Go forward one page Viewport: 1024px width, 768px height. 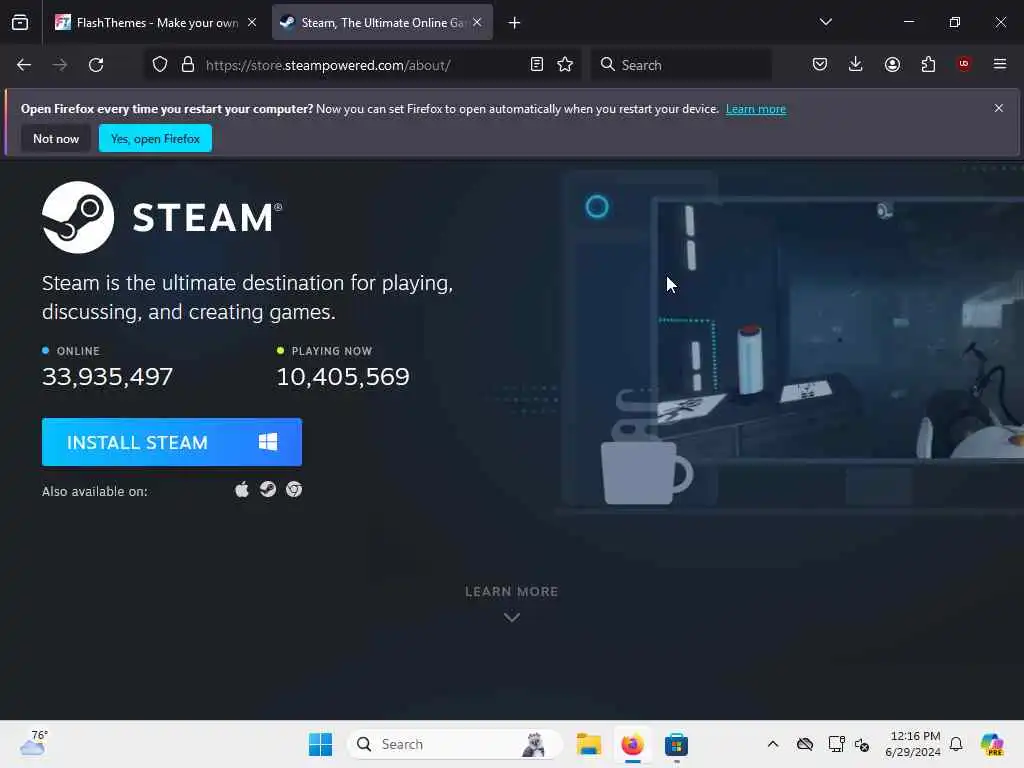coord(60,65)
